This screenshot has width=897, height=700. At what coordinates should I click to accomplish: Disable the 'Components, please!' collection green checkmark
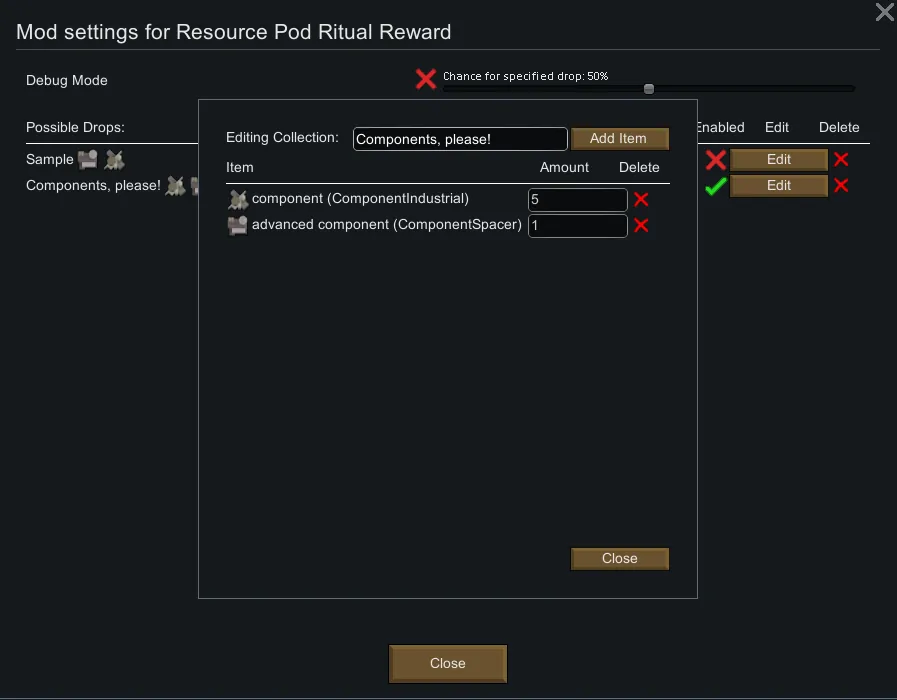click(x=715, y=186)
